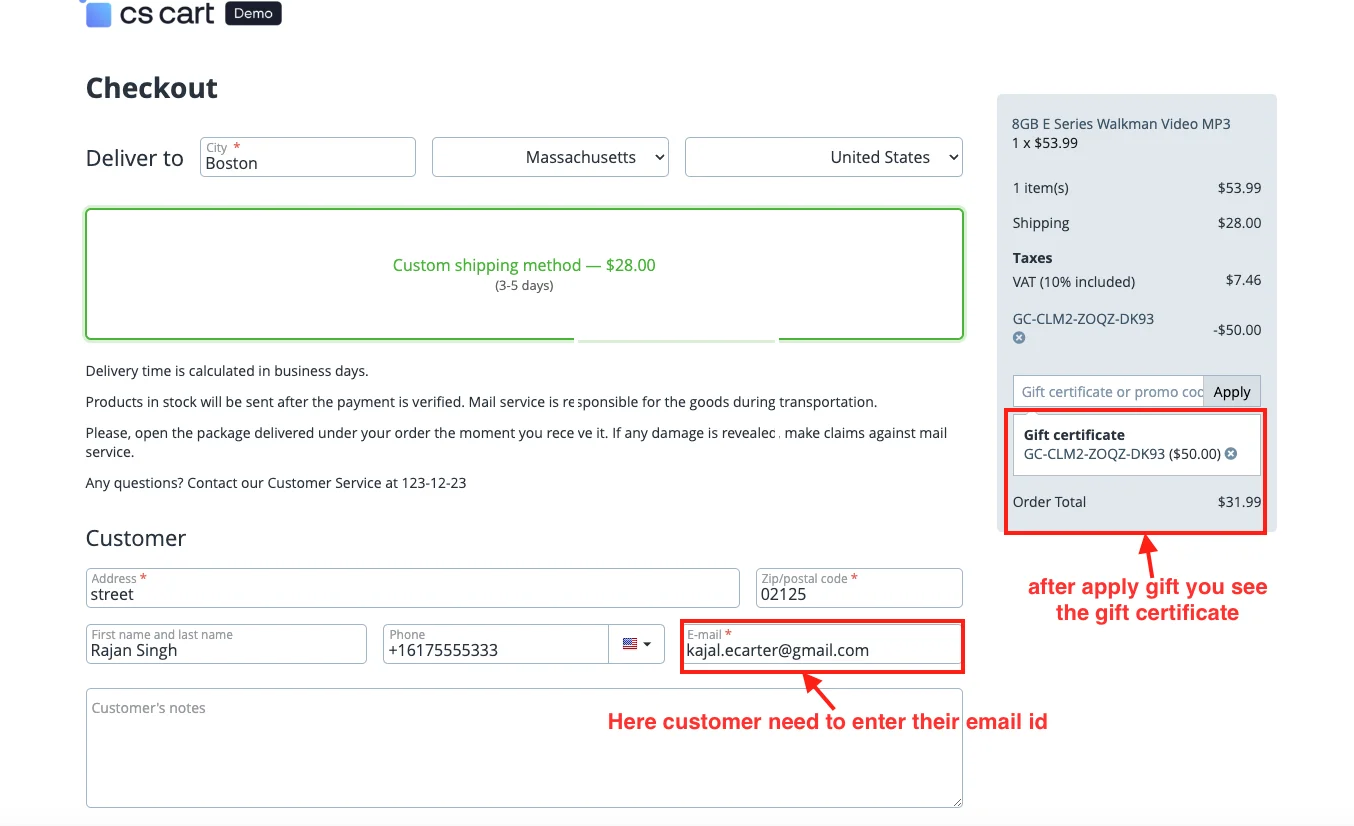Remove the GC-CLM2-ZOQZ-DK93 discount line in summary
Image resolution: width=1354 pixels, height=826 pixels.
[x=1019, y=338]
